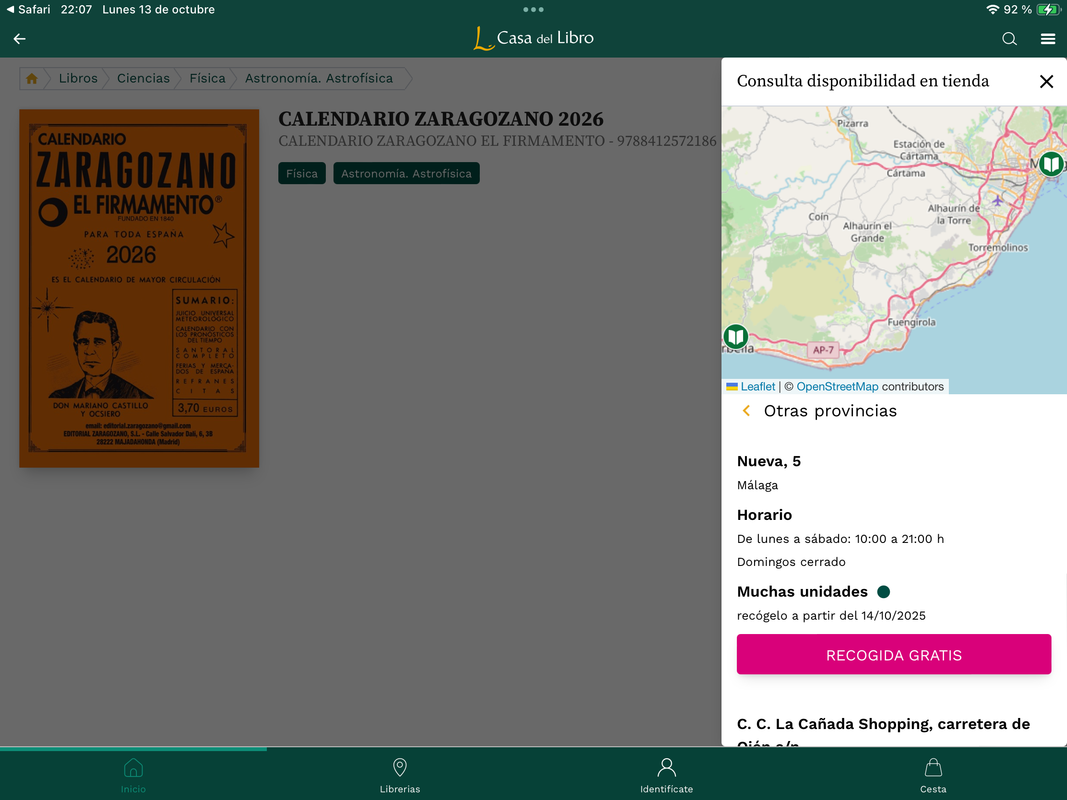
Task: Click the CALENDARIO ZARAGOZANO 2026 title
Action: pyautogui.click(x=441, y=119)
